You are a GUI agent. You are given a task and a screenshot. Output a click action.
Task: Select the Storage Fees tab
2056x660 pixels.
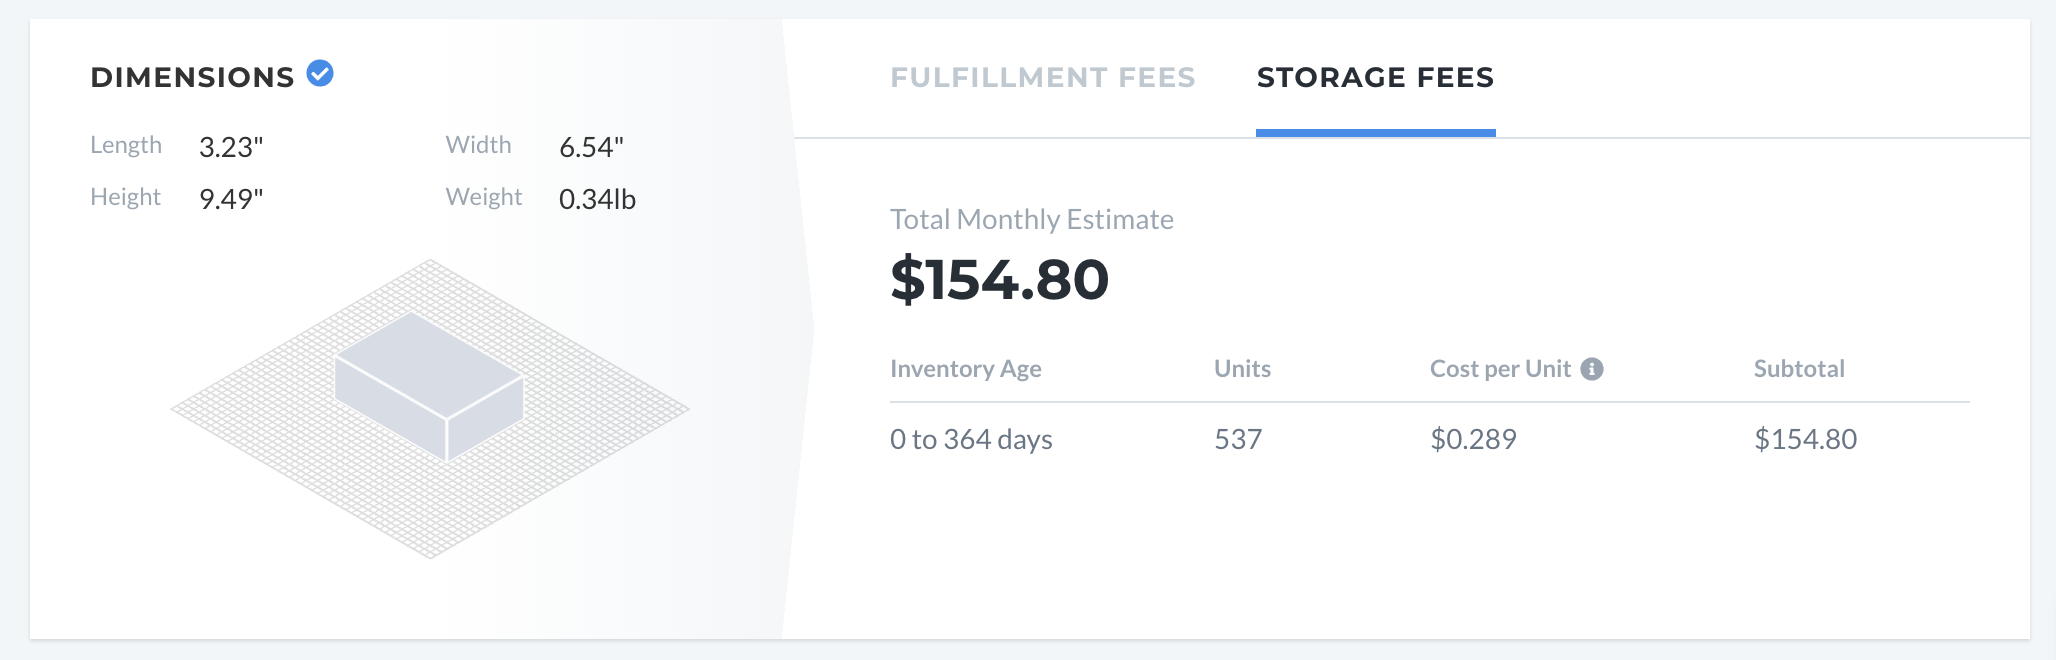coord(1375,77)
